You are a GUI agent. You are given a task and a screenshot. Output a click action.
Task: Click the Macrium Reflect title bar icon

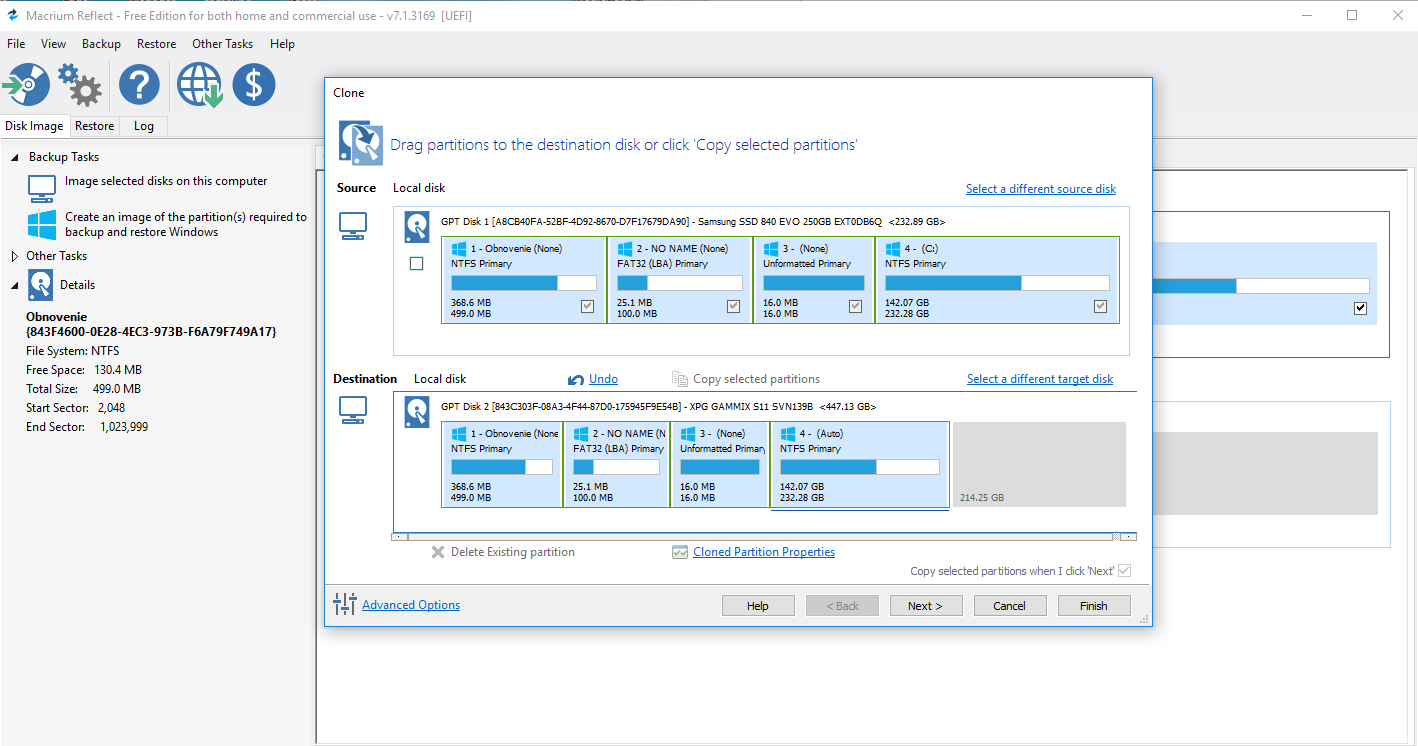[x=12, y=15]
